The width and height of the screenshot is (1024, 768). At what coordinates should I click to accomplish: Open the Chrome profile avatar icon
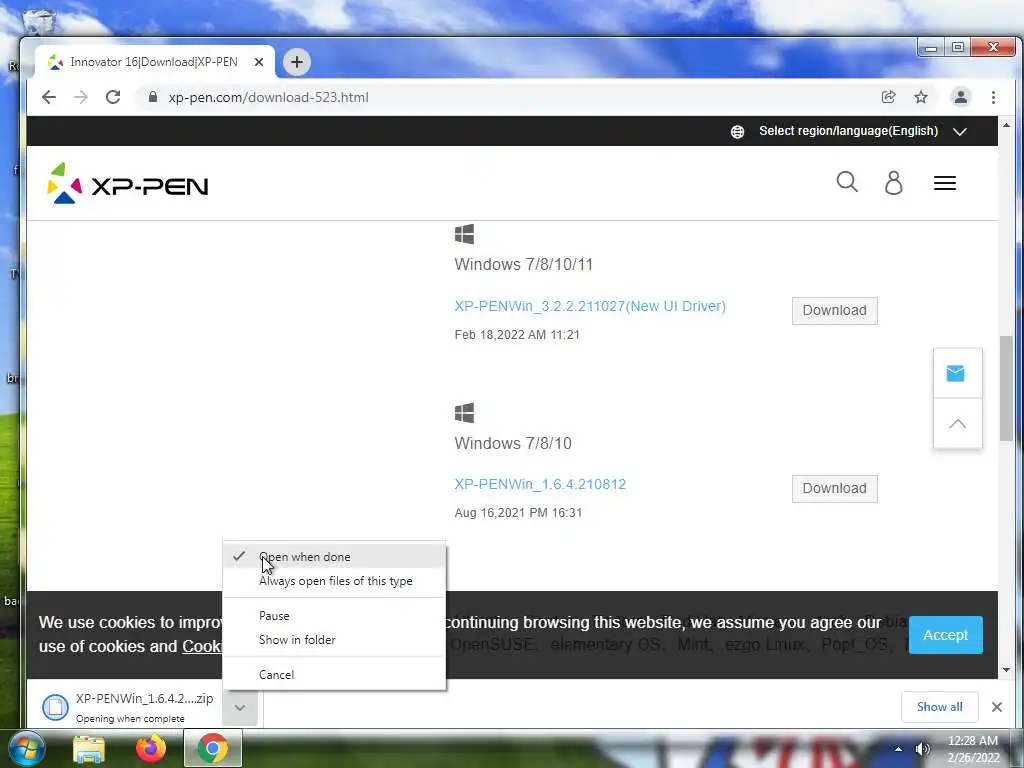pos(961,97)
